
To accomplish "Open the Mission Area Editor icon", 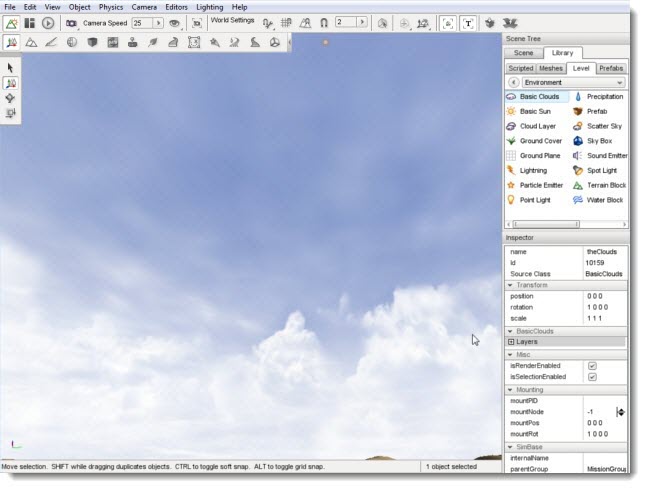I will point(194,42).
